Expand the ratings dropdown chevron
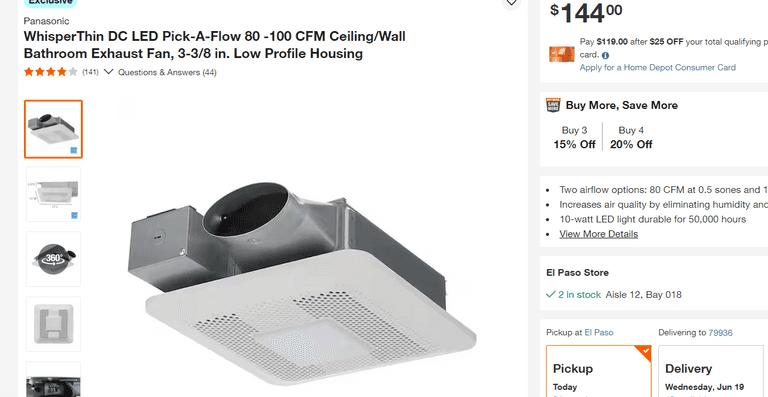This screenshot has height=397, width=768. (109, 72)
